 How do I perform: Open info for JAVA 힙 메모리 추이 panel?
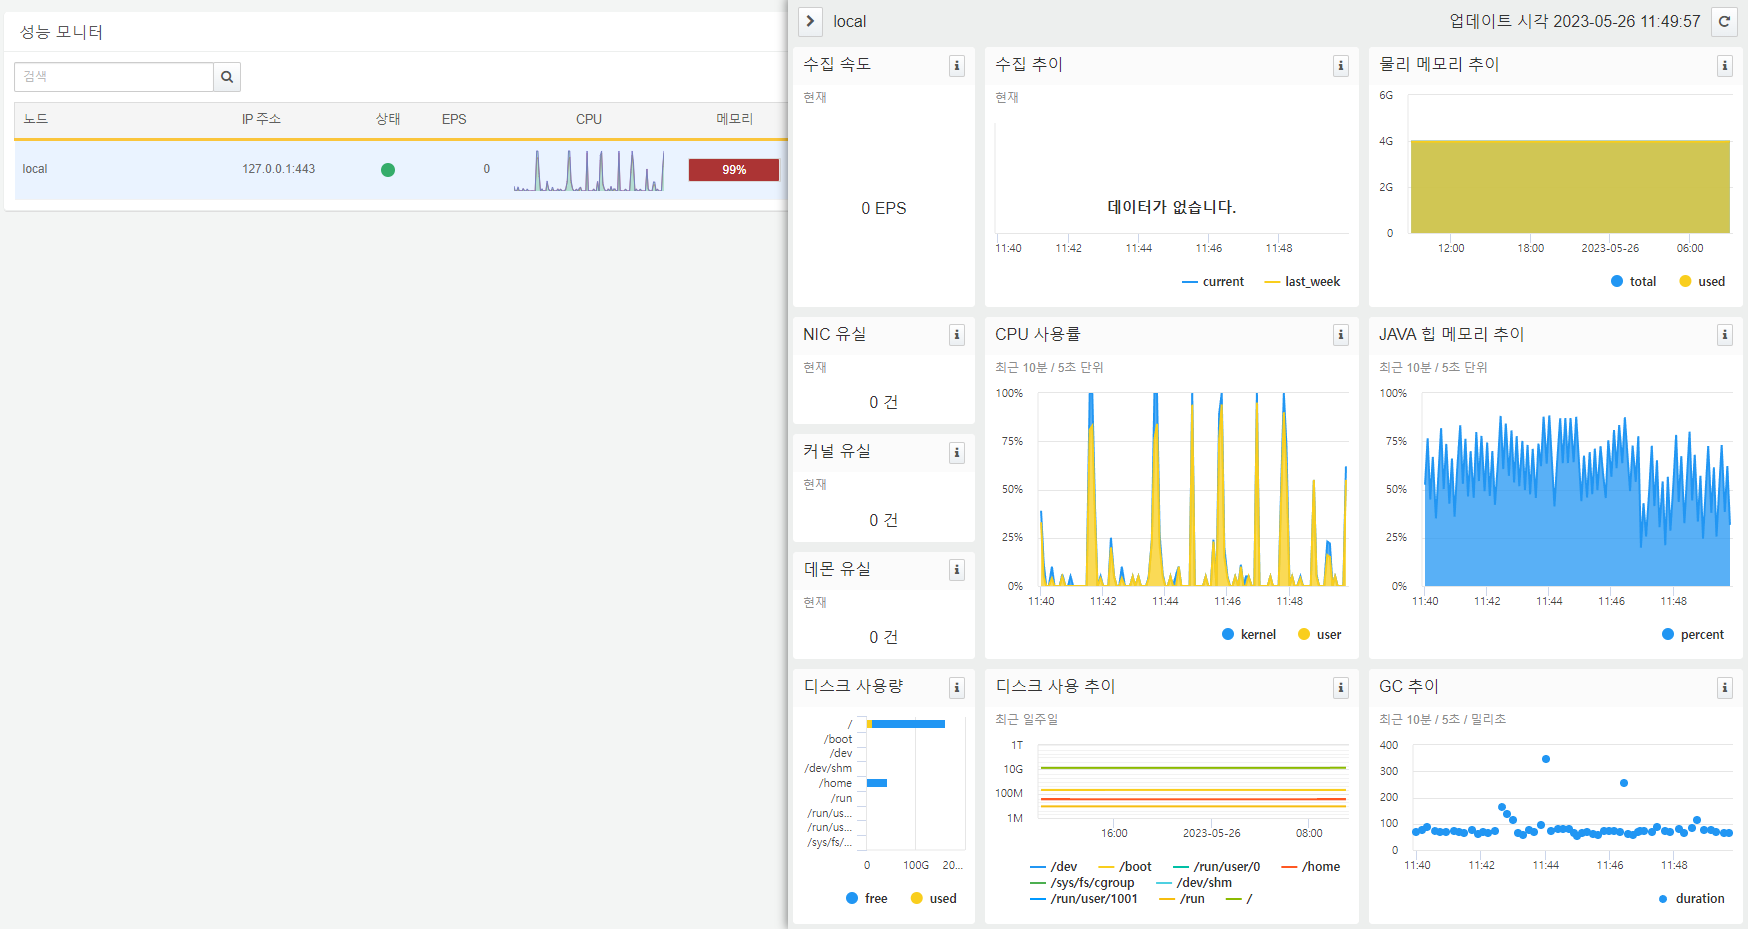pos(1725,335)
